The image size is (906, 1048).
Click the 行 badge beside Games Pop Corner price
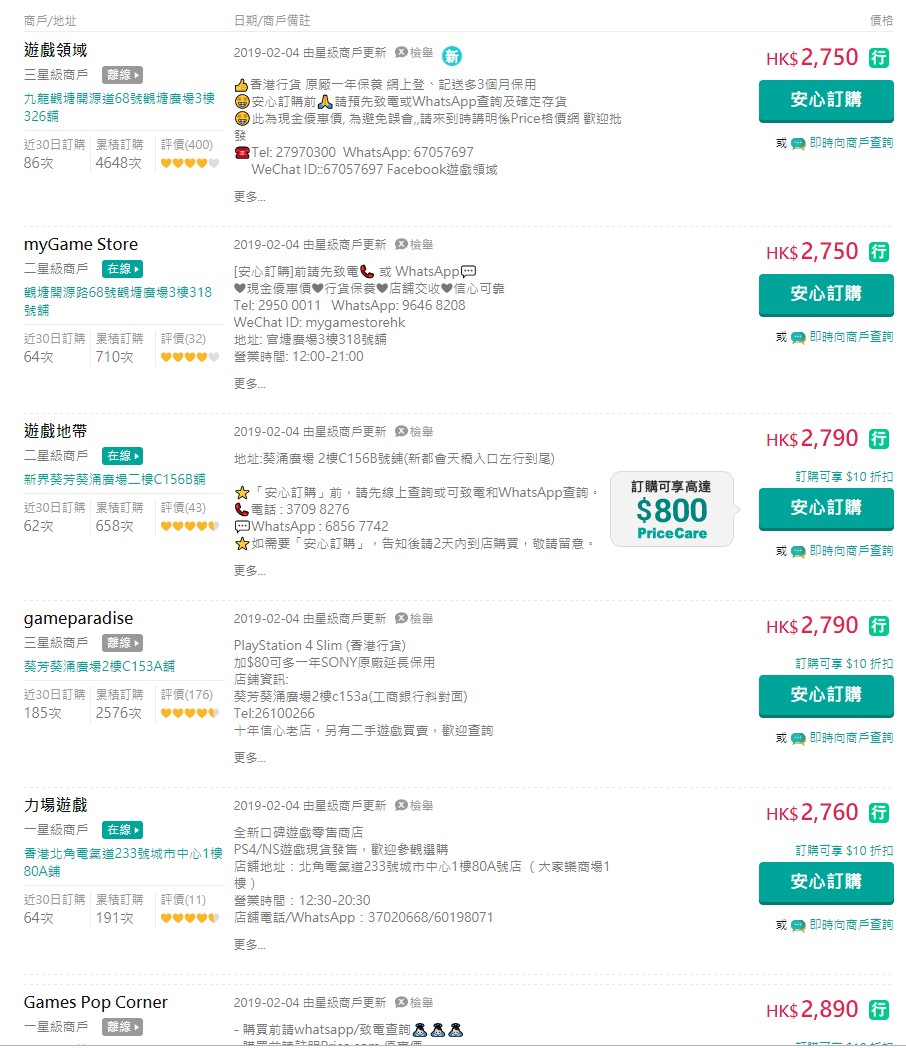click(x=879, y=1010)
